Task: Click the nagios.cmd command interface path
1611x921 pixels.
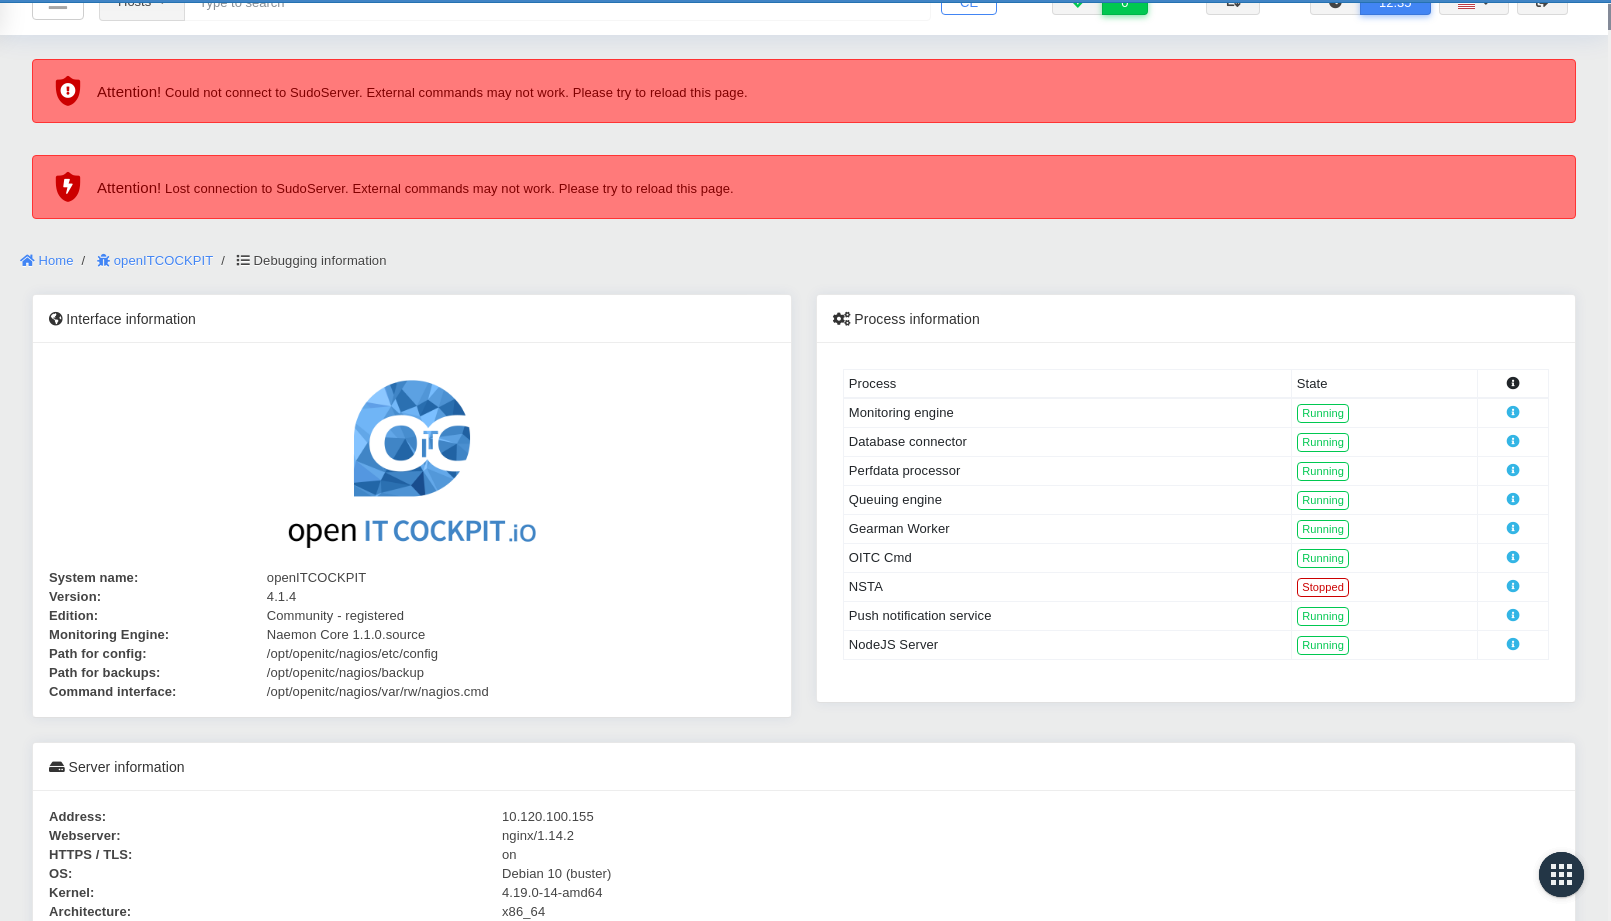Action: coord(377,692)
